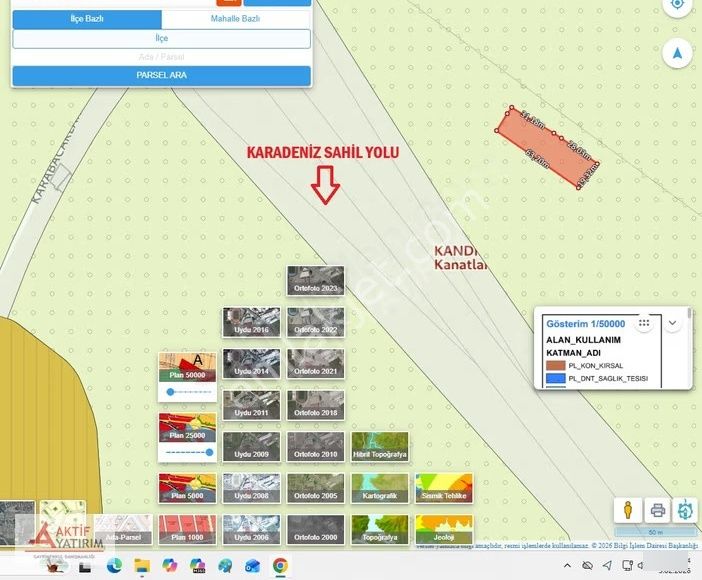Viewport: 702px width, 580px height.
Task: Click the PARSEL ARA button
Action: click(162, 75)
